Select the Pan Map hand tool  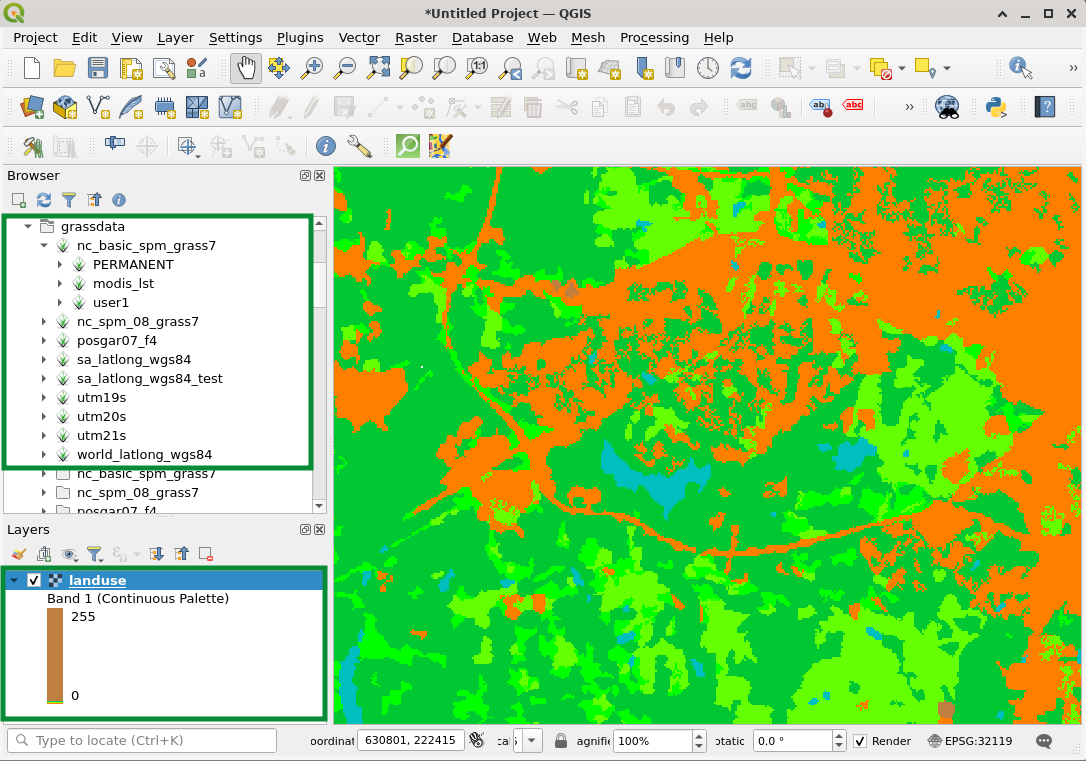(x=245, y=68)
